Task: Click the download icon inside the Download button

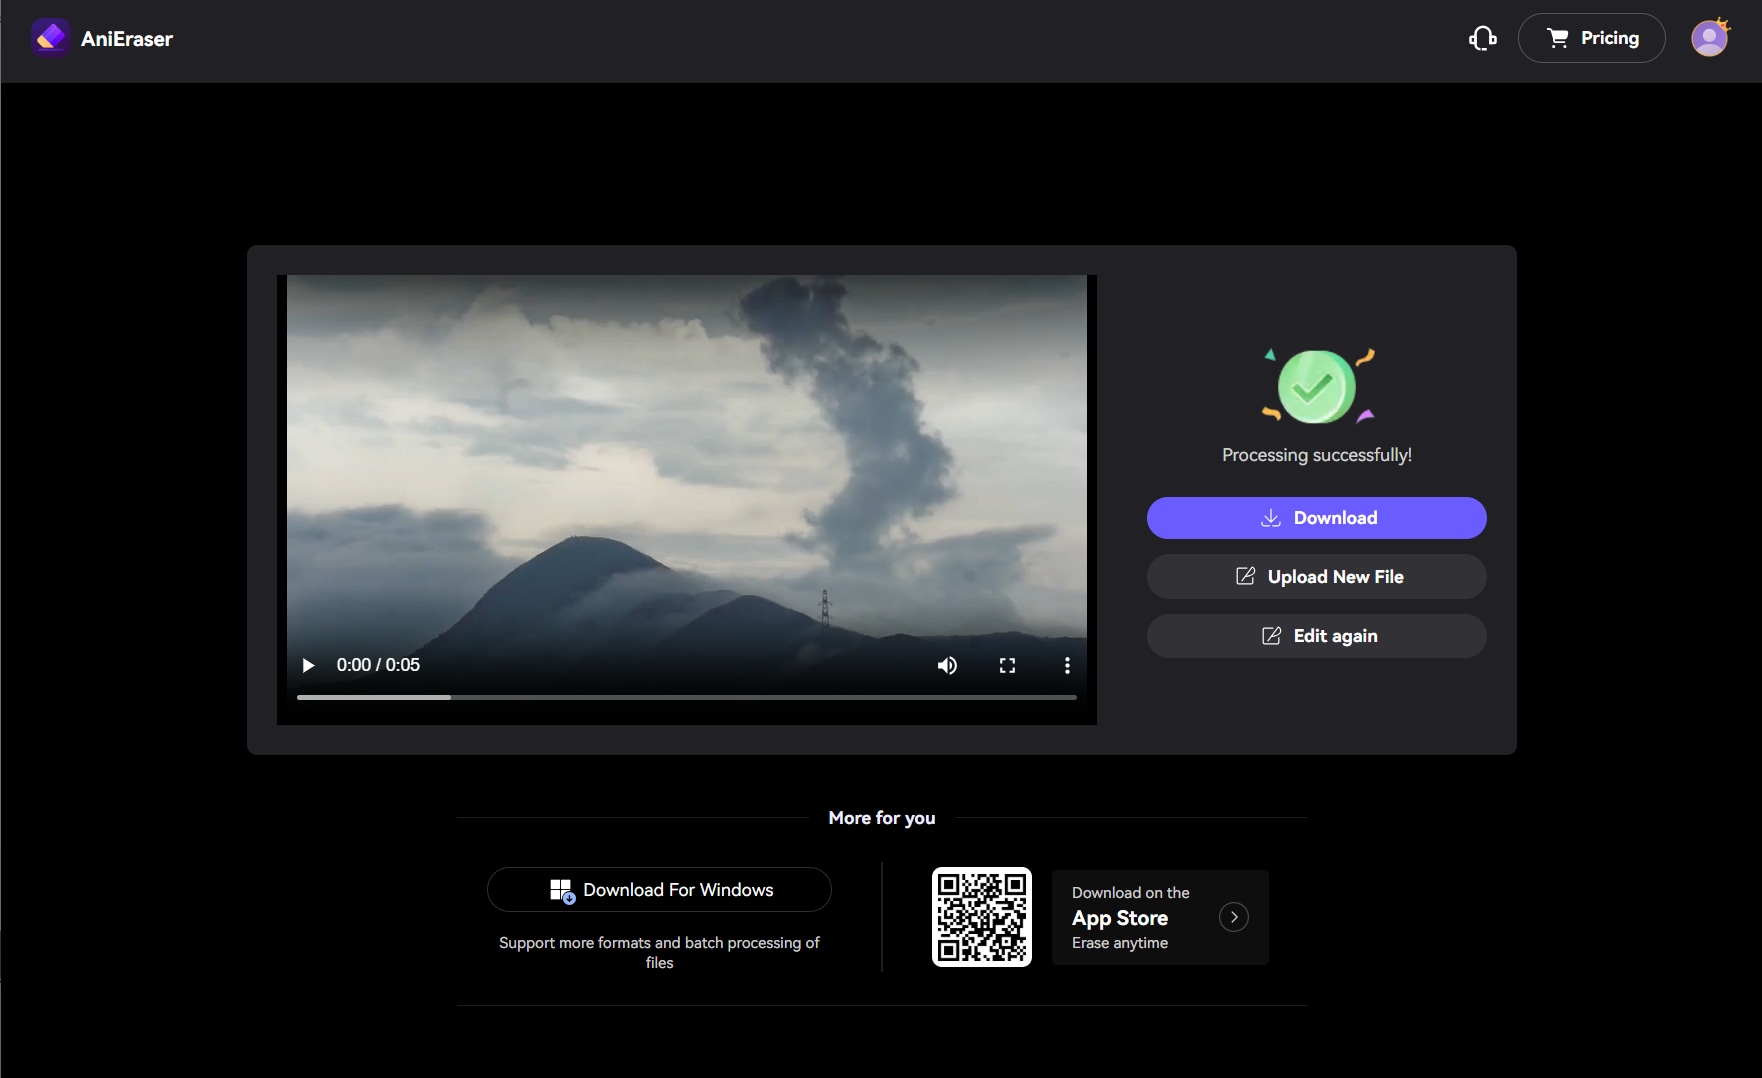Action: (x=1270, y=518)
